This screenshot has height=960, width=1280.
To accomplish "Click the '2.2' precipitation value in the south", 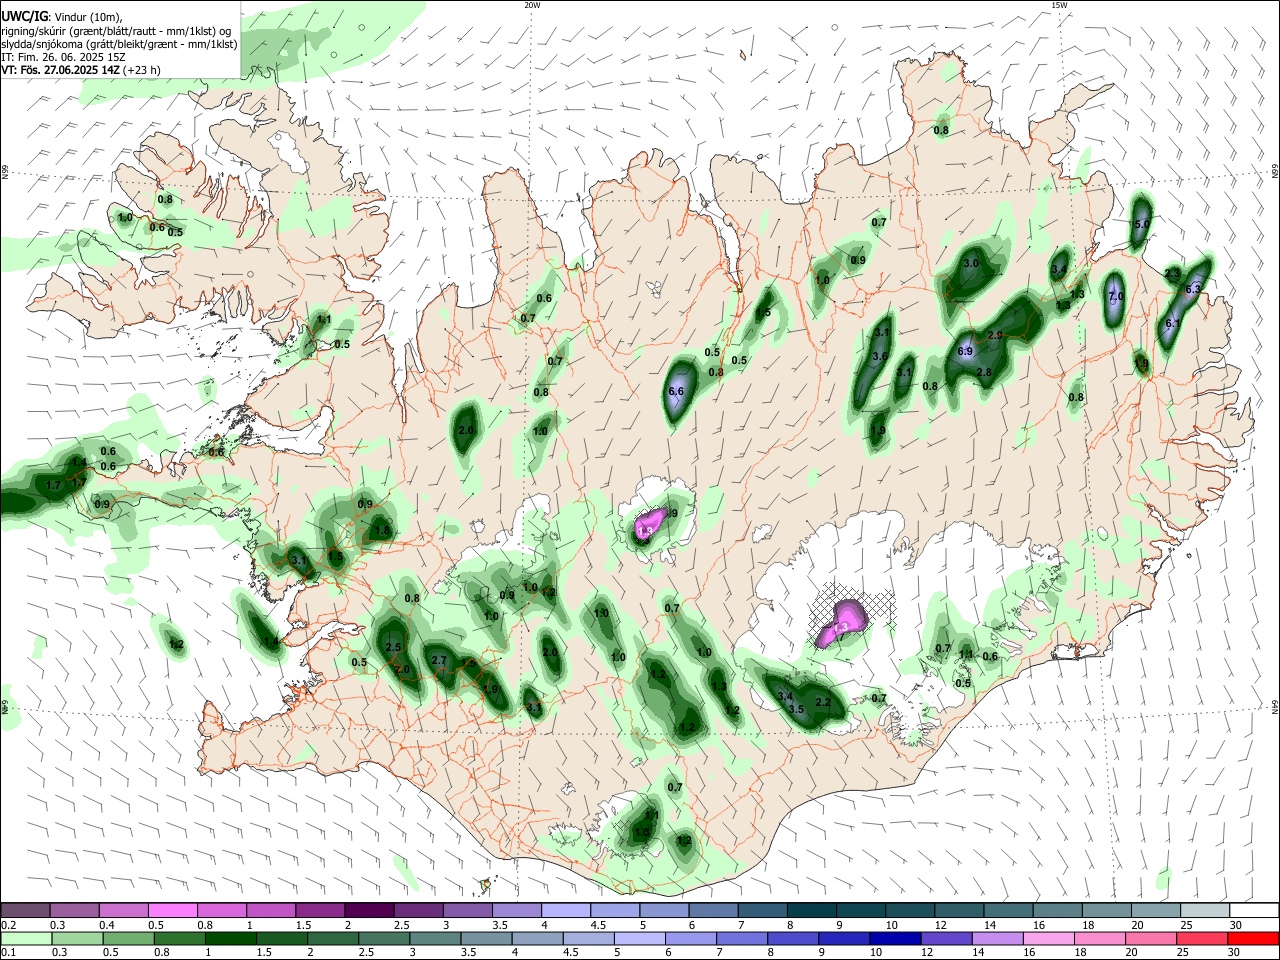I will [824, 702].
